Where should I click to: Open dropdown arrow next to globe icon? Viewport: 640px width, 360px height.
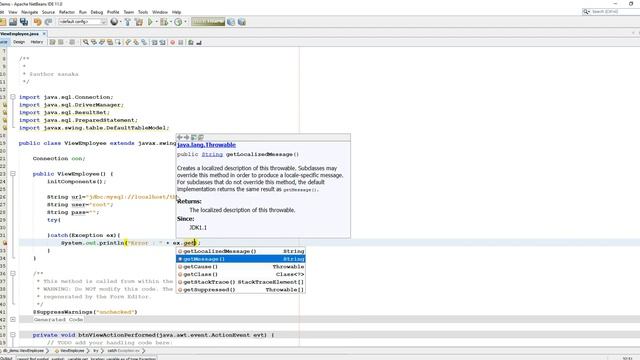tap(121, 22)
